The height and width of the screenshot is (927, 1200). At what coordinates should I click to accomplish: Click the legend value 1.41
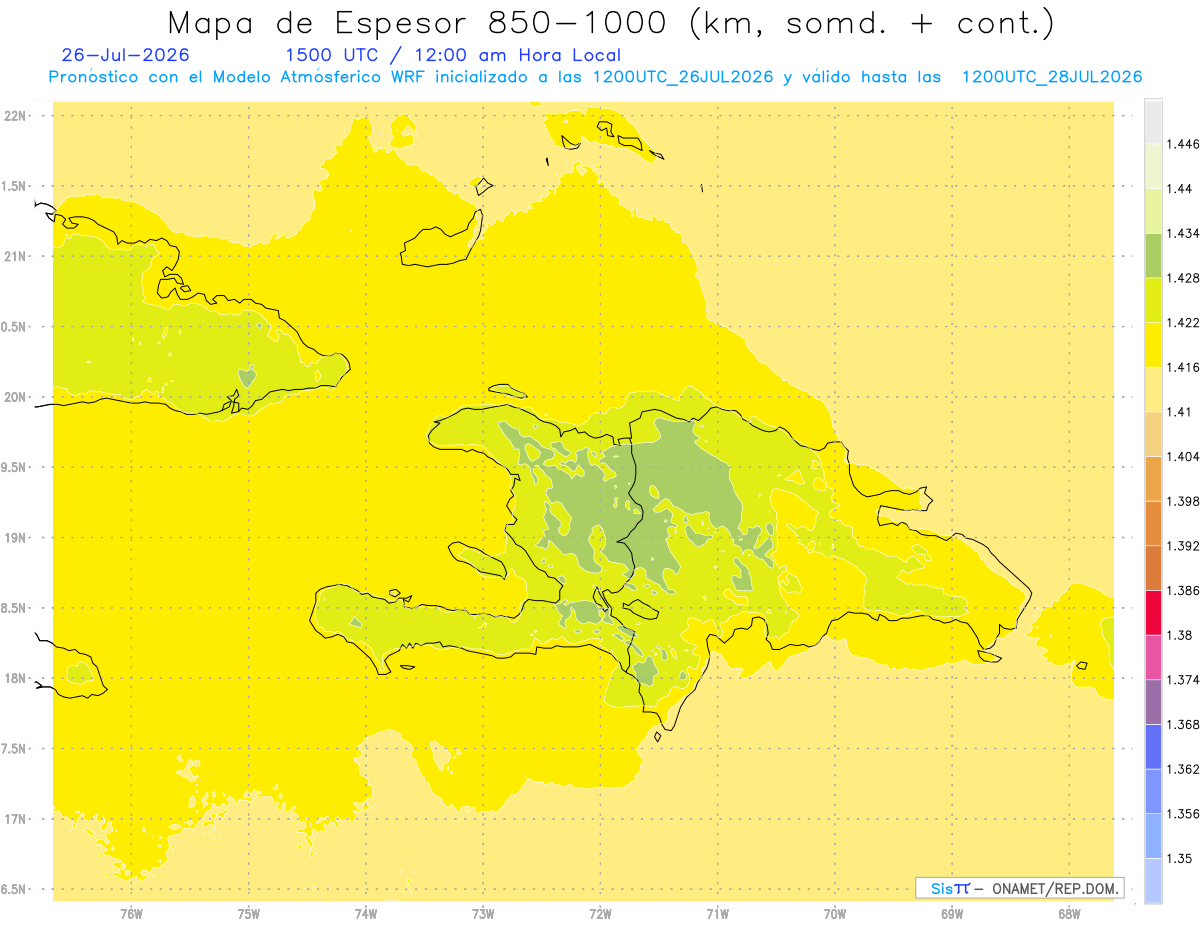click(x=1181, y=412)
